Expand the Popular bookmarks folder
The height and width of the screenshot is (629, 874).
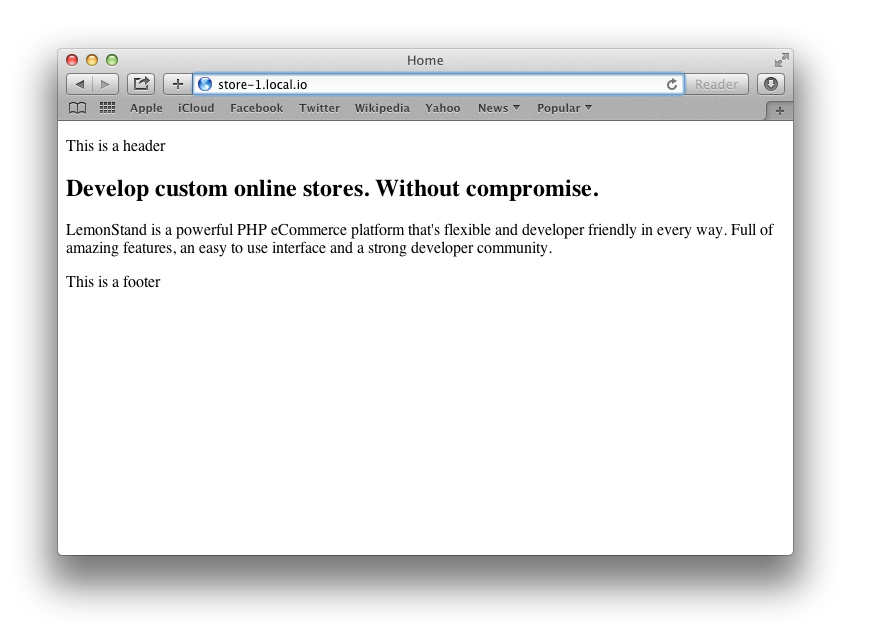point(564,108)
